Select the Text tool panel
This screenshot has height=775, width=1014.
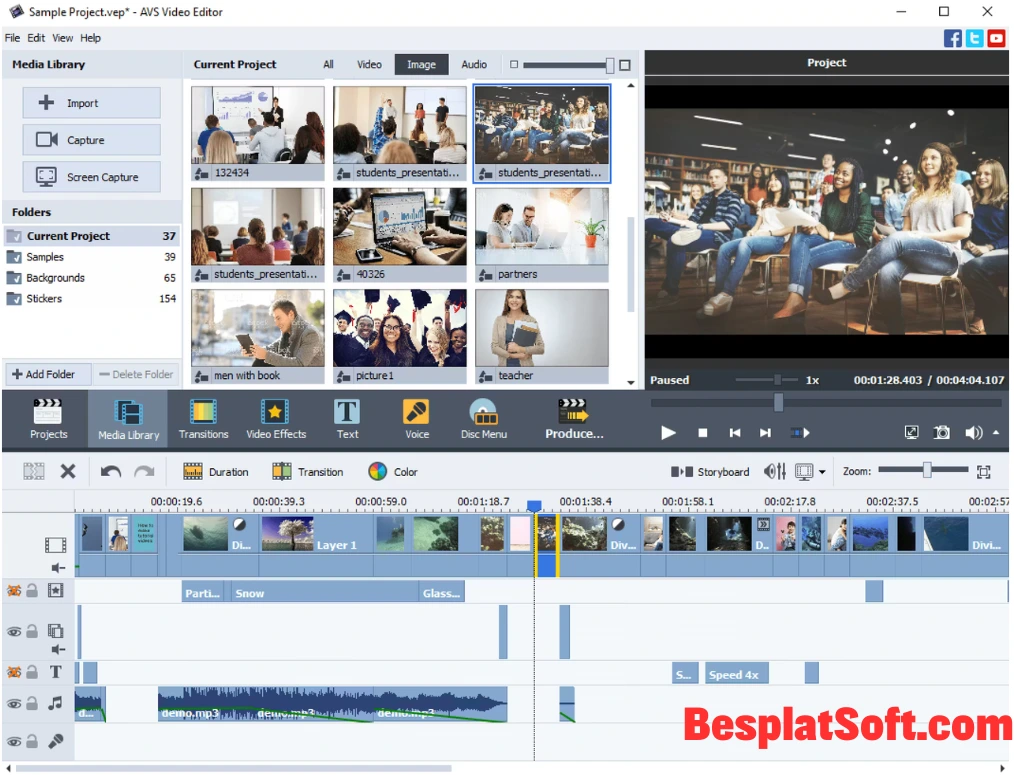coord(347,418)
